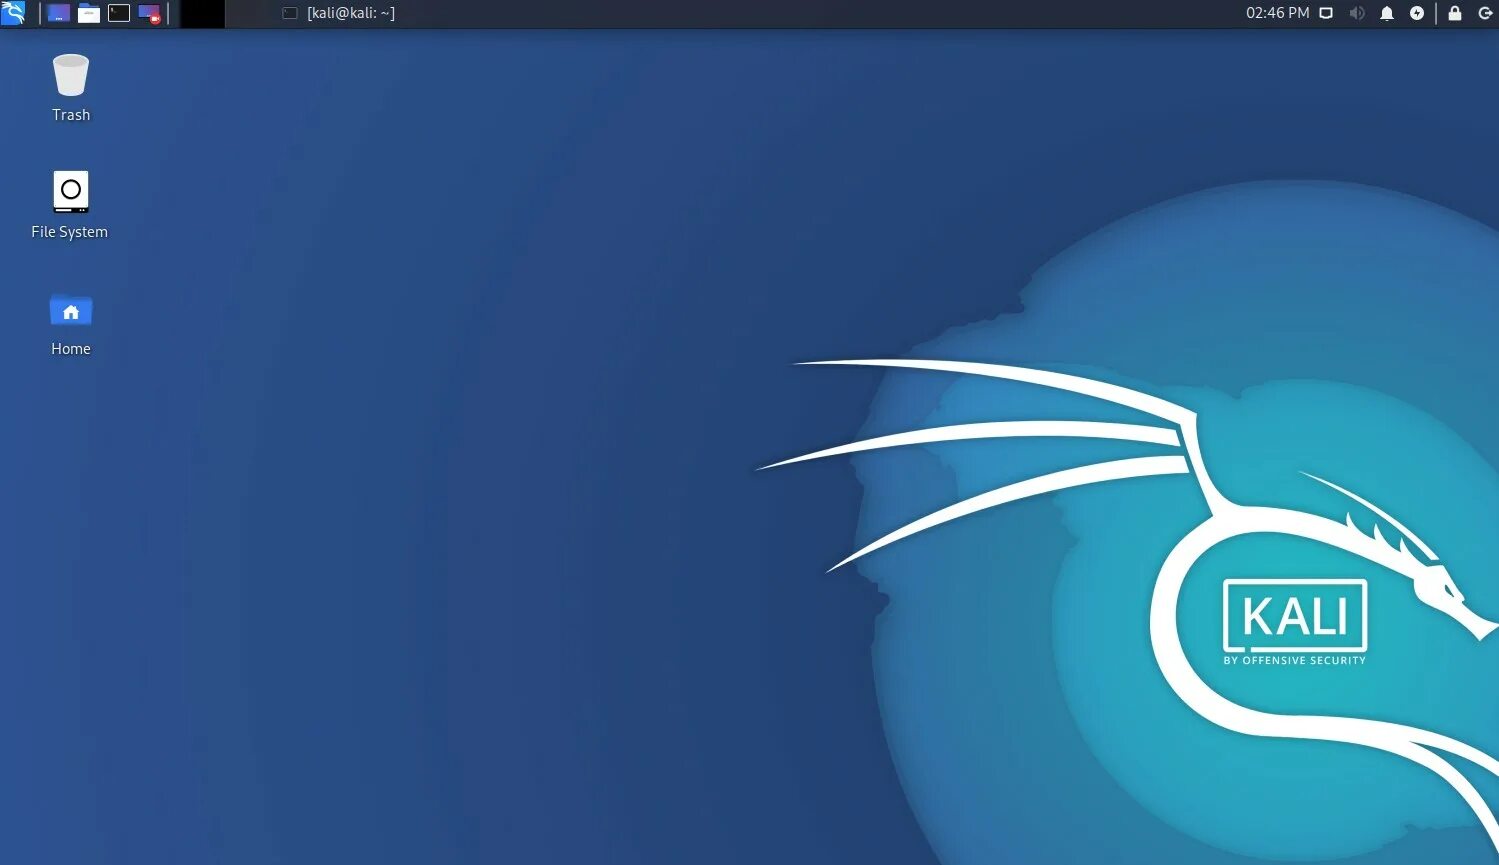Show notifications via the bell icon
Image resolution: width=1499 pixels, height=865 pixels.
(1387, 13)
